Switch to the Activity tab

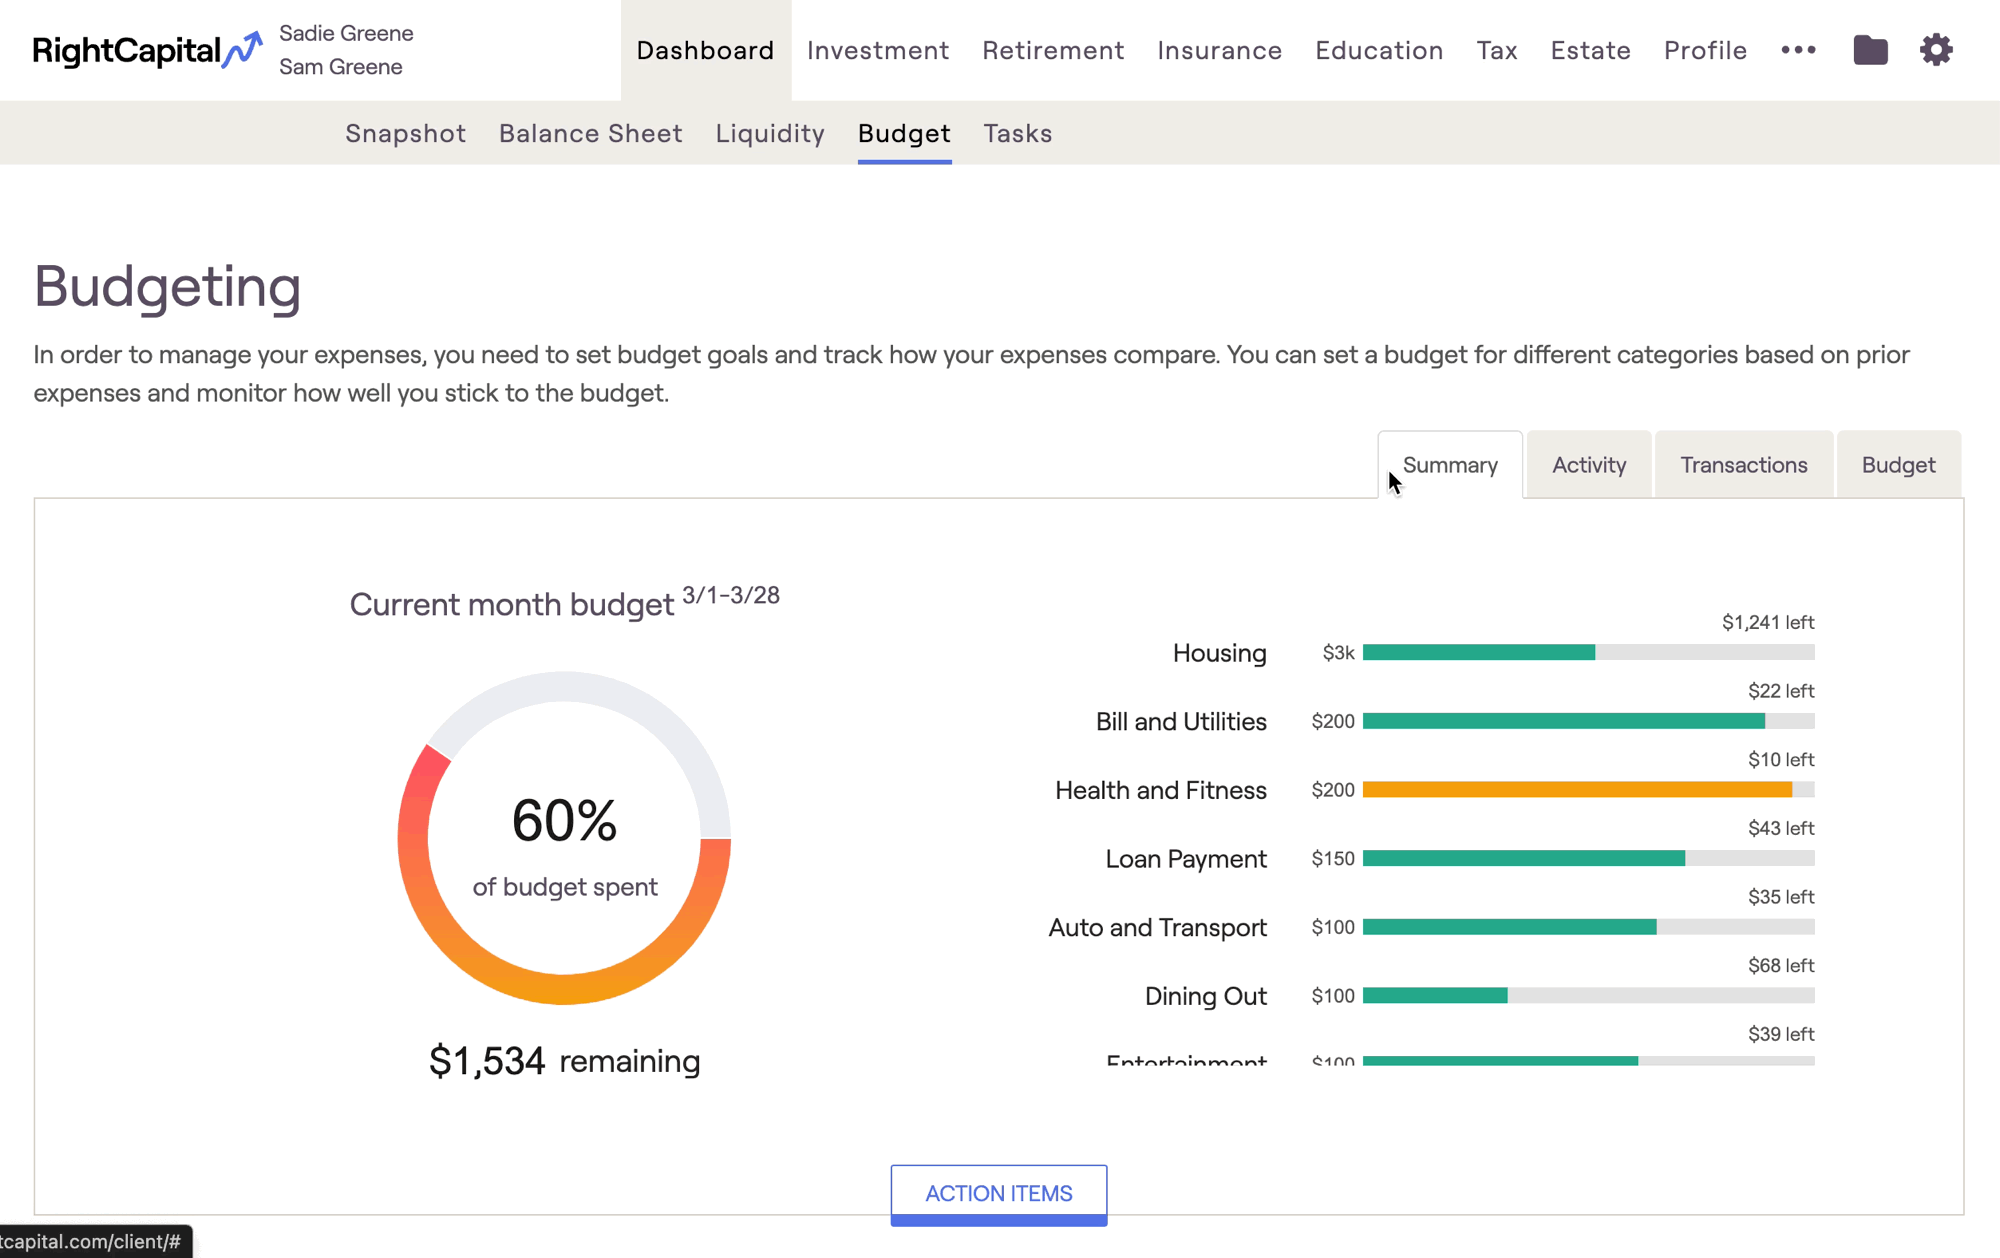pos(1588,465)
